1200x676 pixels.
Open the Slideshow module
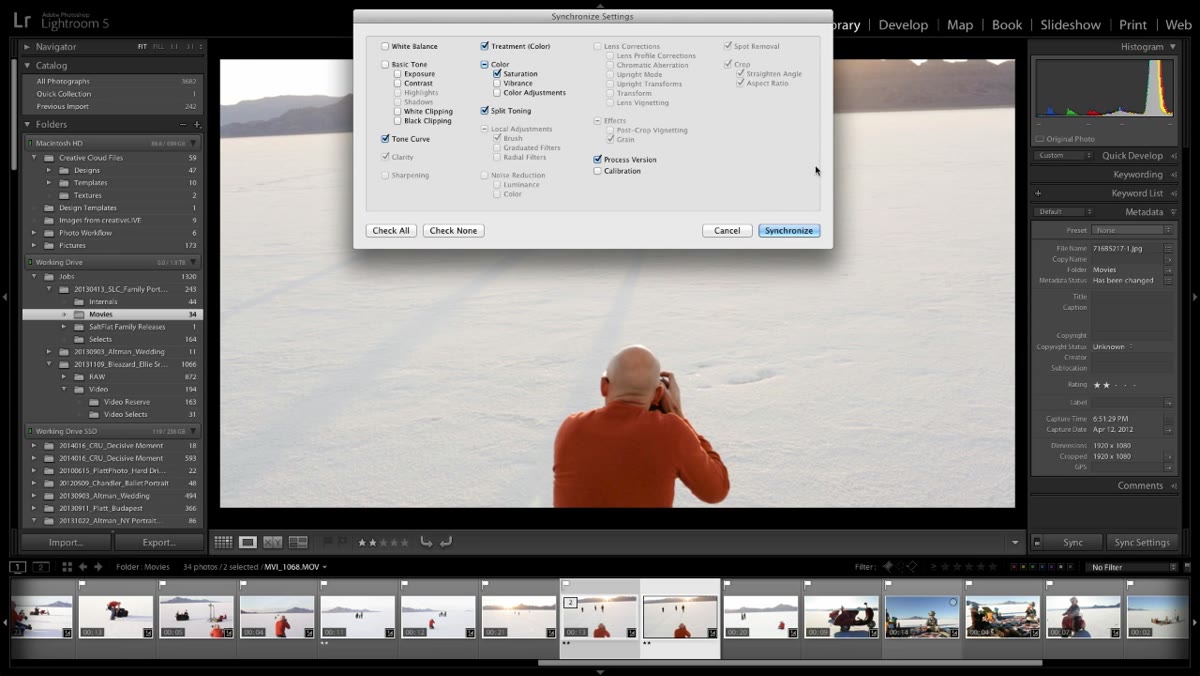pyautogui.click(x=1070, y=25)
